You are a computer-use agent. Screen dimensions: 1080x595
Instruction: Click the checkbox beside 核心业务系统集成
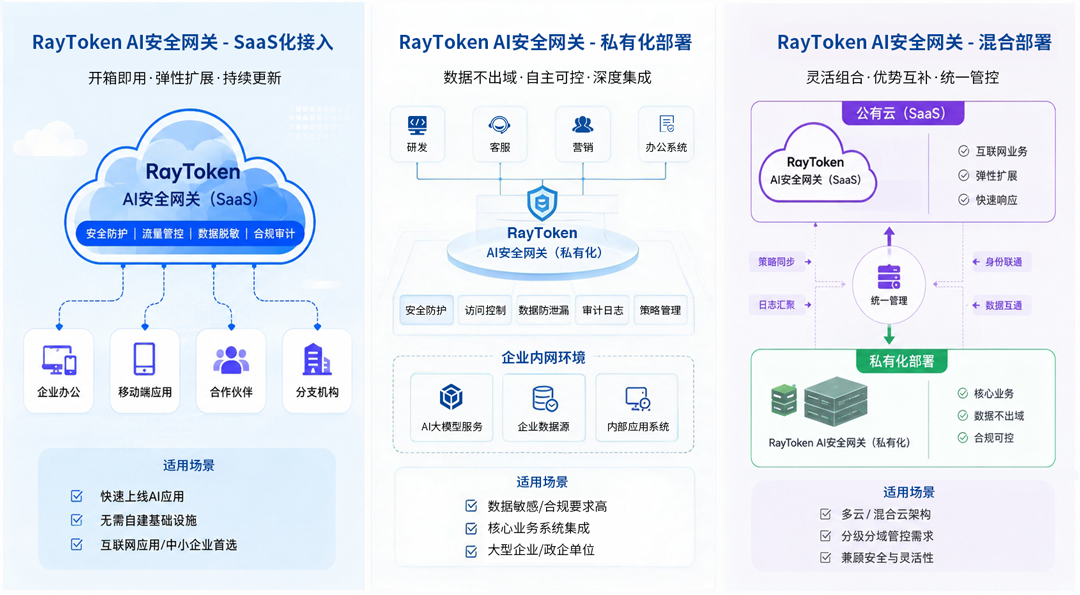[471, 528]
